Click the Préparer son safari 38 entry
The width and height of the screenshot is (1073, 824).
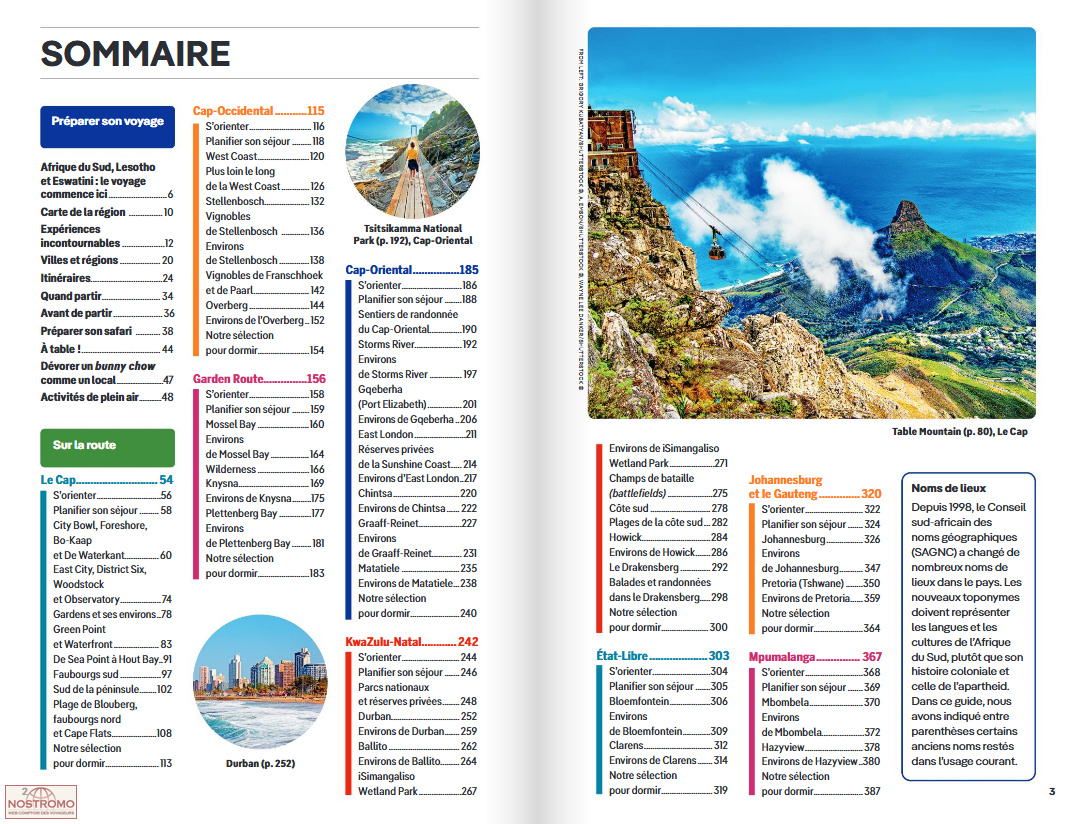(107, 331)
